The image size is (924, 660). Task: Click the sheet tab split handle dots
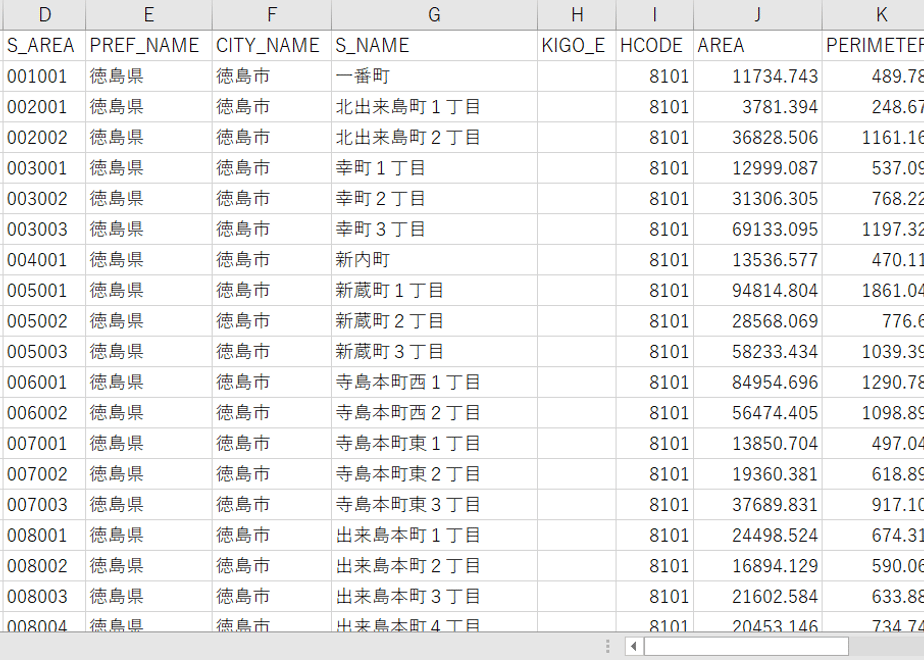coord(609,646)
